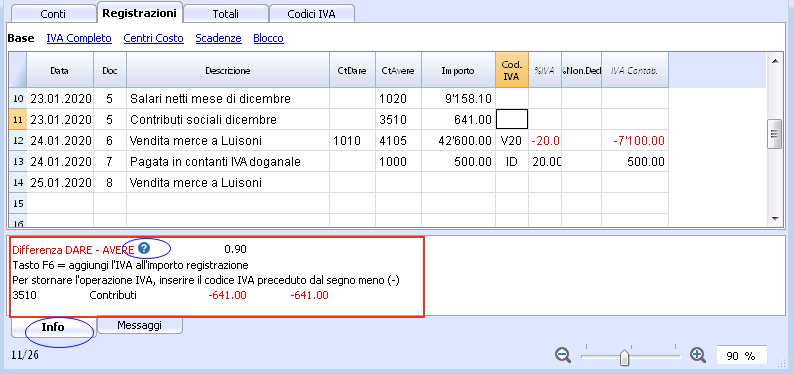The image size is (794, 374).
Task: Click 'Vendita merce a Luisoni' in row 14
Action: point(228,183)
